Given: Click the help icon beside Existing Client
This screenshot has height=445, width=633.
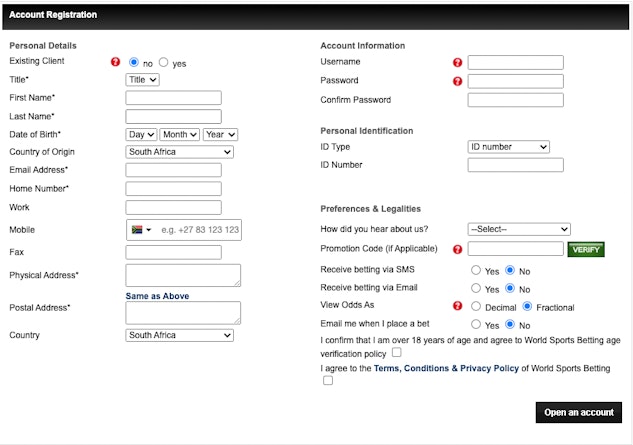Looking at the screenshot, I should (115, 62).
